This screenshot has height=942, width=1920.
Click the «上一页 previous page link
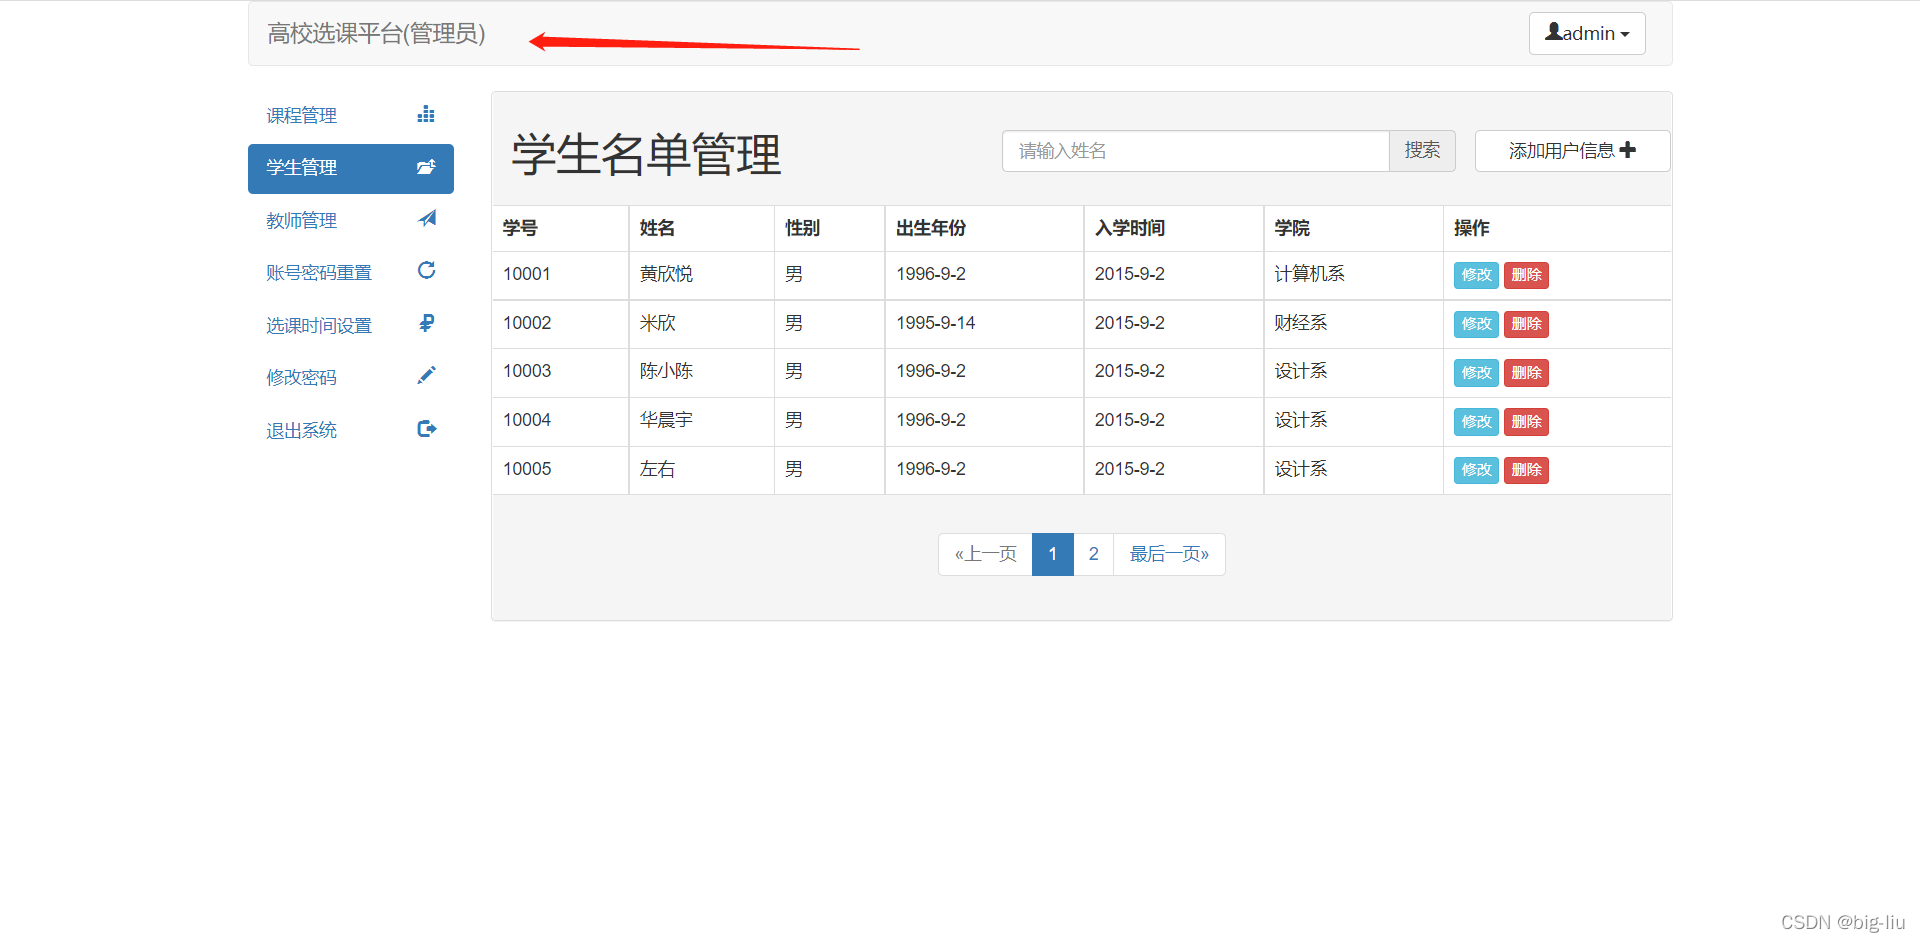[x=985, y=554]
